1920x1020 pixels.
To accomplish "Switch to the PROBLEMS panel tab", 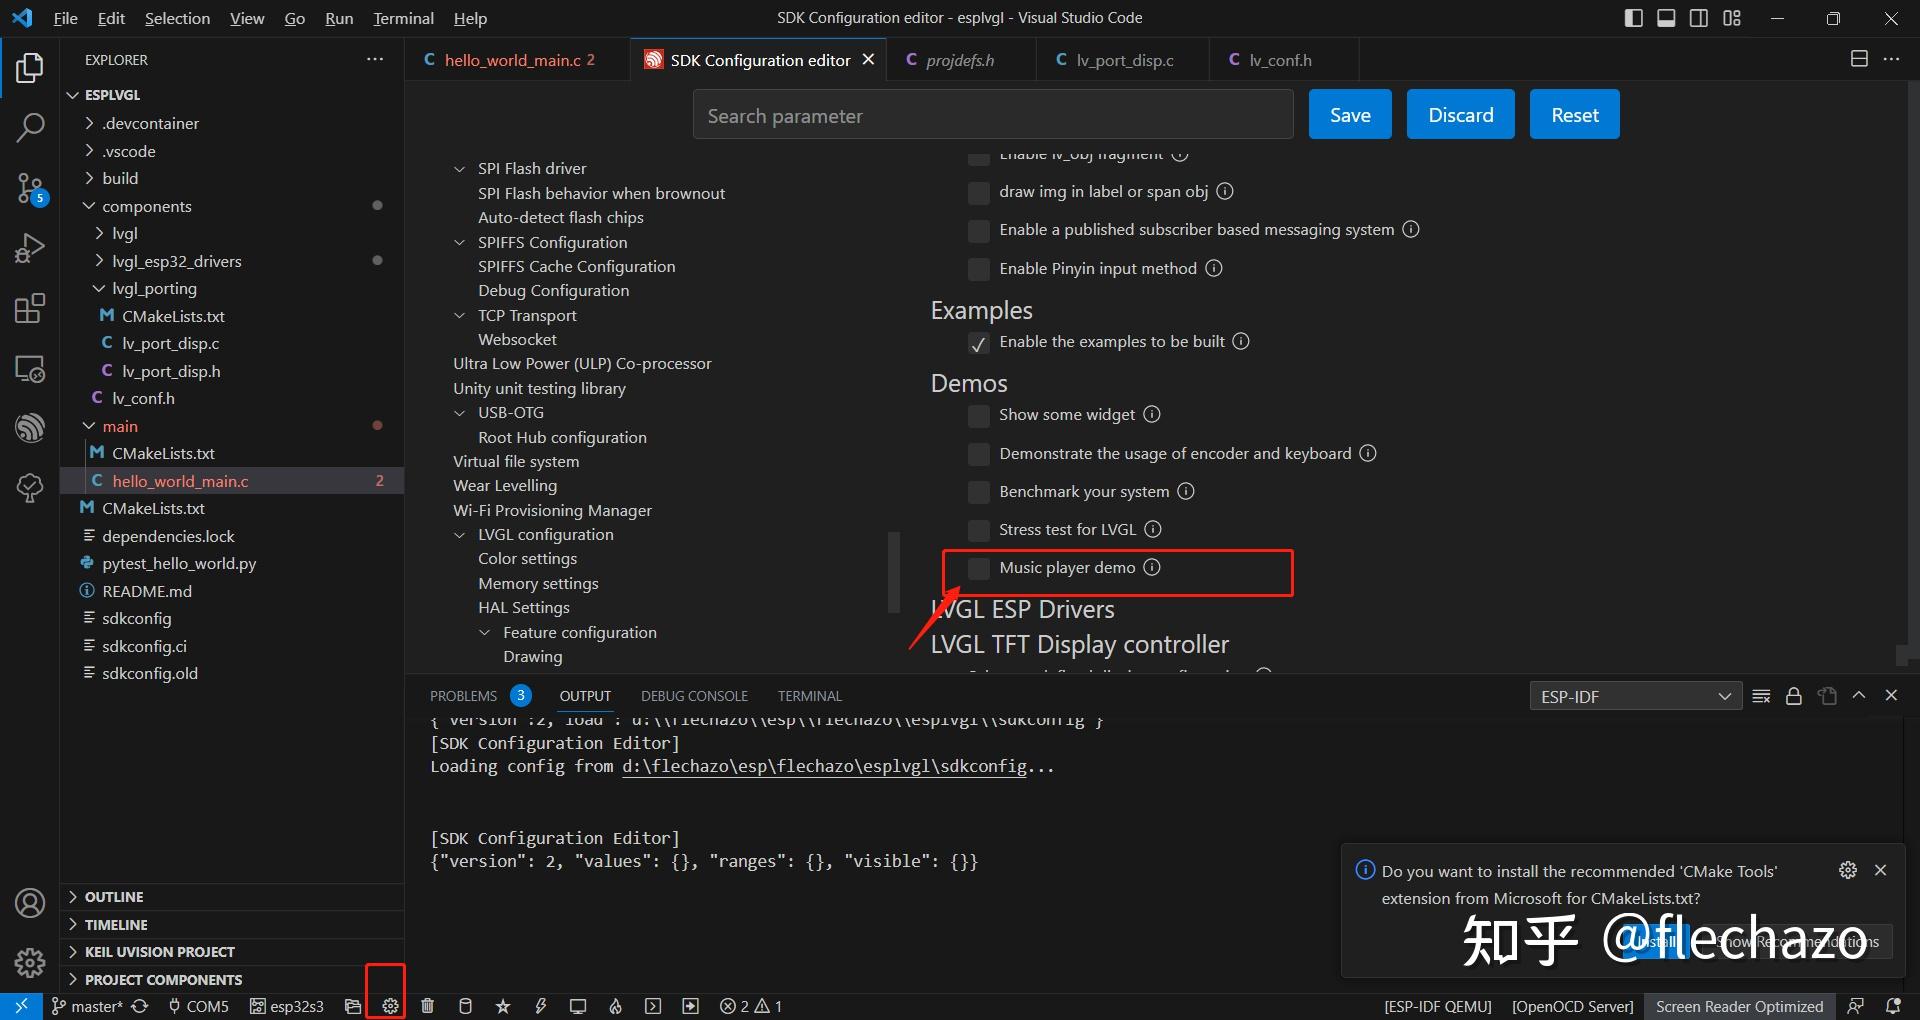I will point(463,696).
